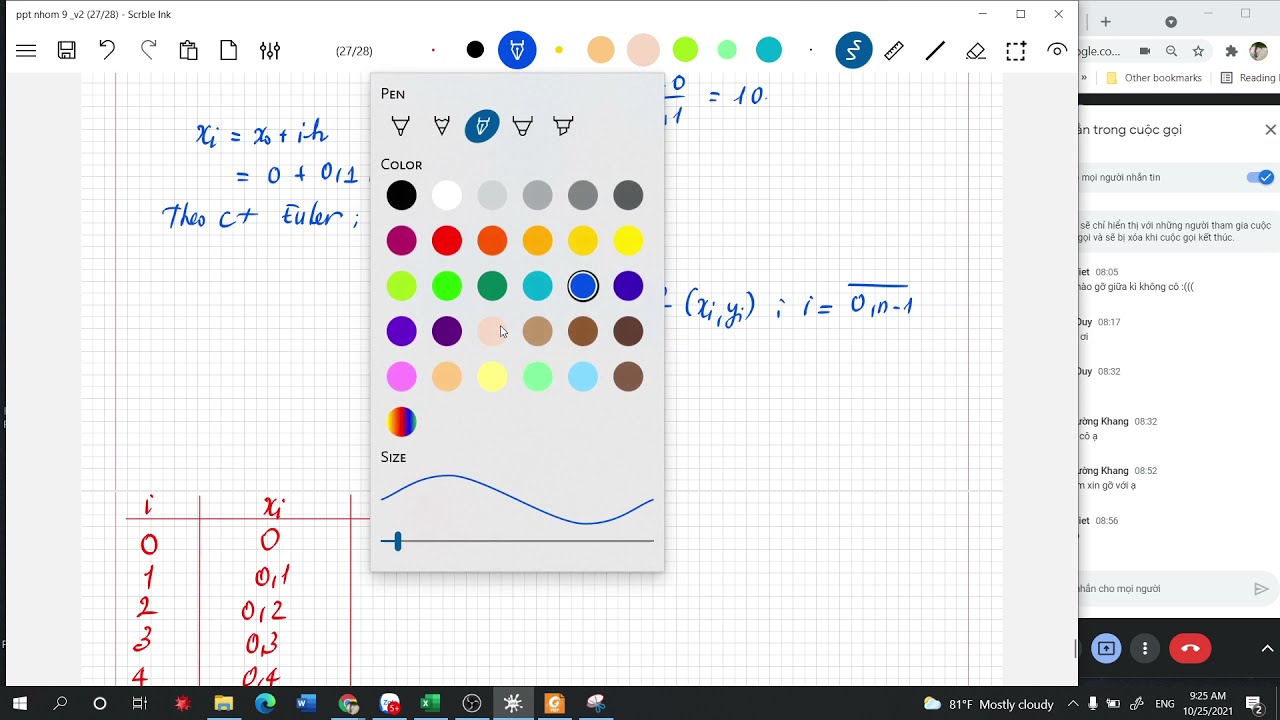The width and height of the screenshot is (1280, 720).
Task: Pick the pink swatch in Color palette
Action: tap(401, 377)
